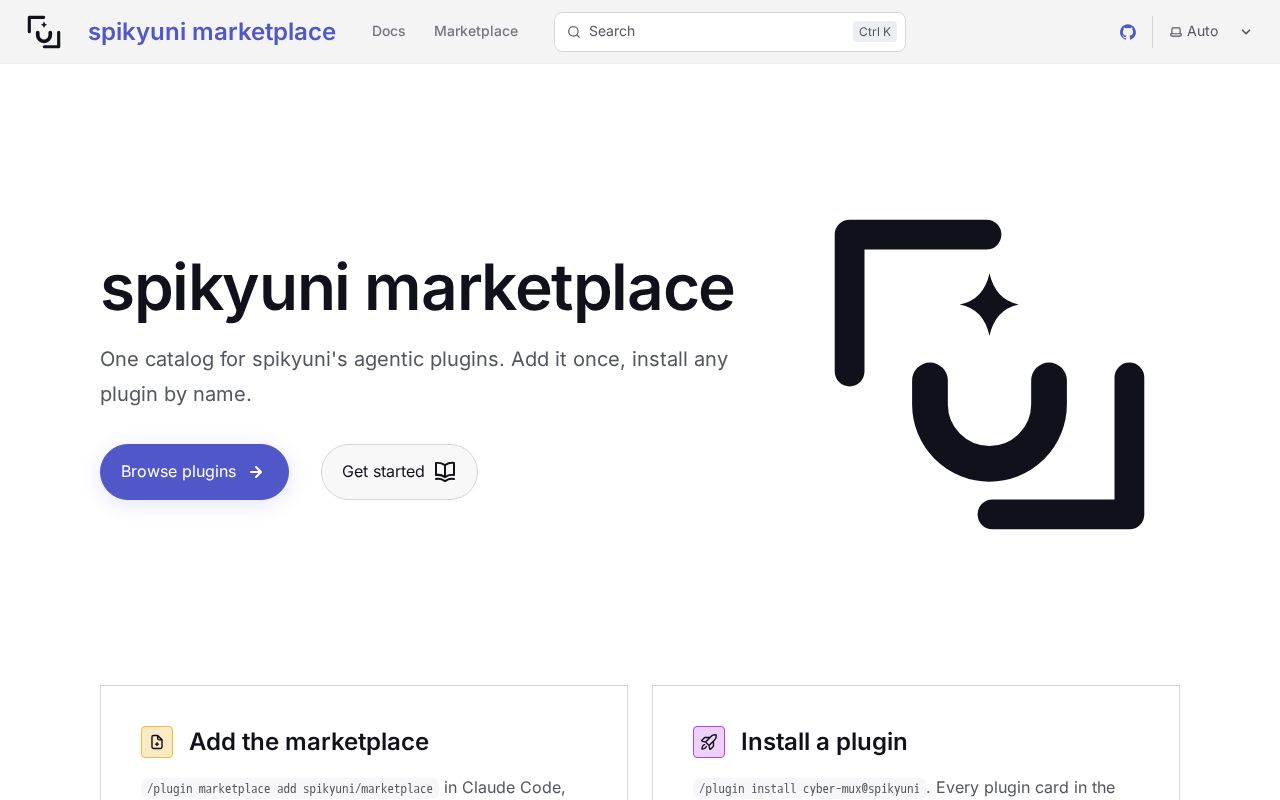Image resolution: width=1280 pixels, height=800 pixels.
Task: Click the Browse plugins button
Action: pos(194,472)
